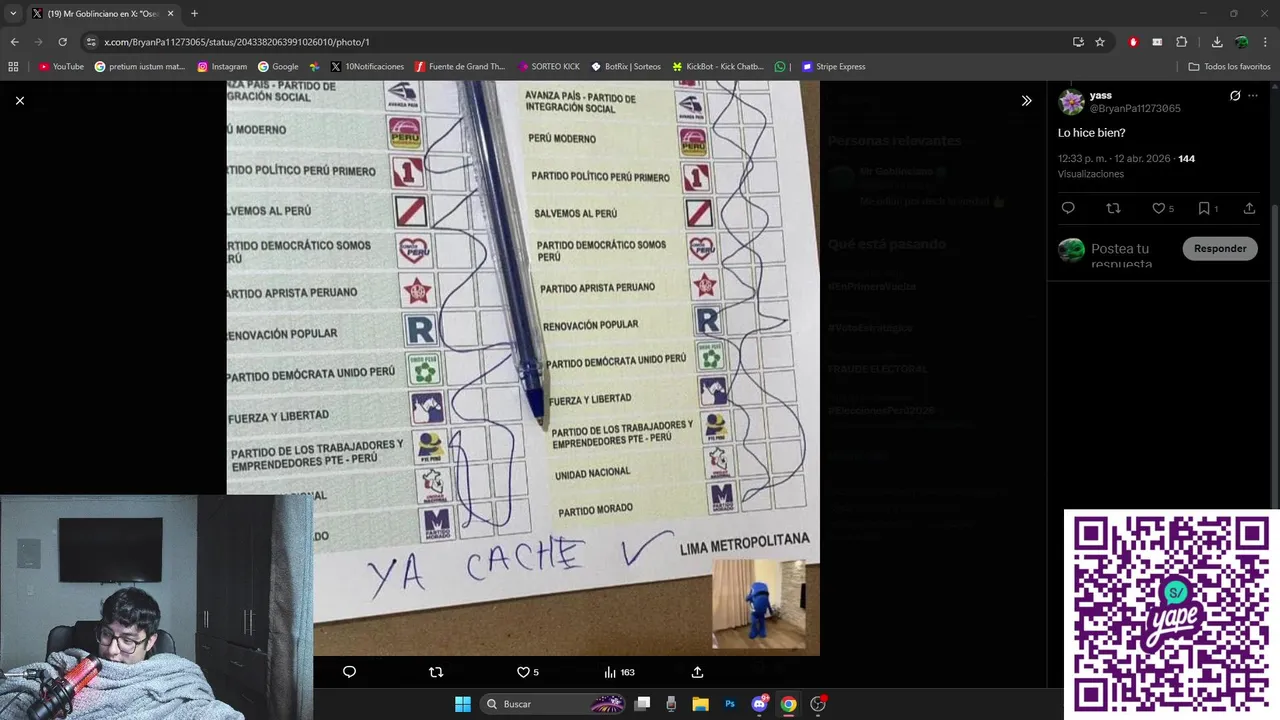The image size is (1280, 720).
Task: Click the share icon below the photo
Action: coord(697,672)
